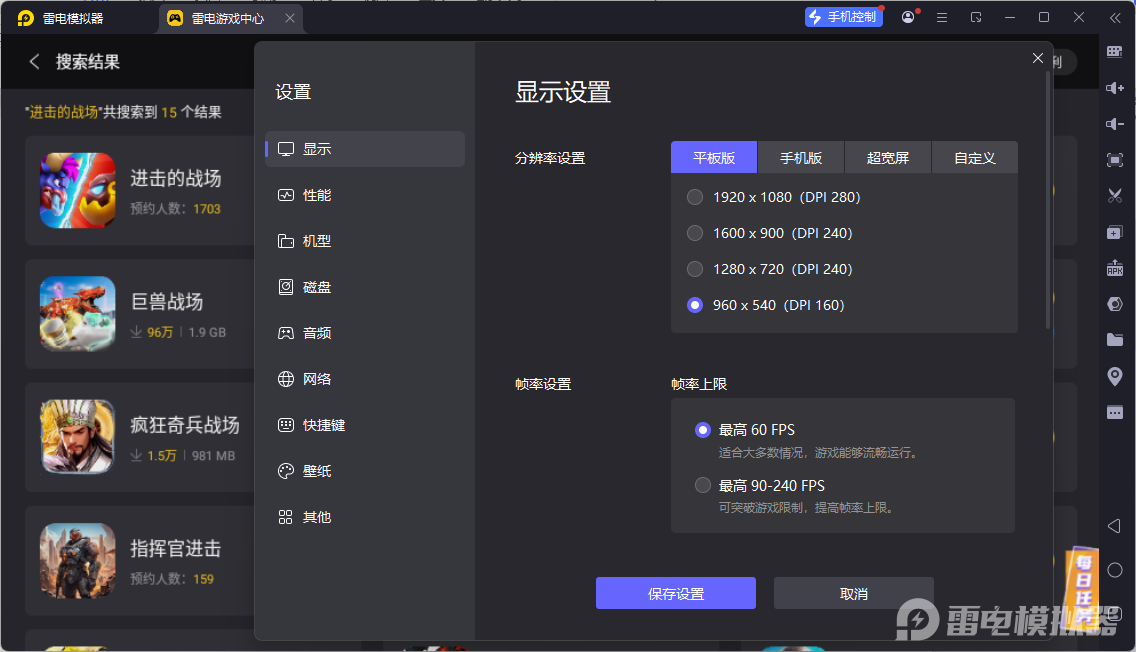Close the 雷电游戏中心 tab
The image size is (1136, 652).
point(290,18)
